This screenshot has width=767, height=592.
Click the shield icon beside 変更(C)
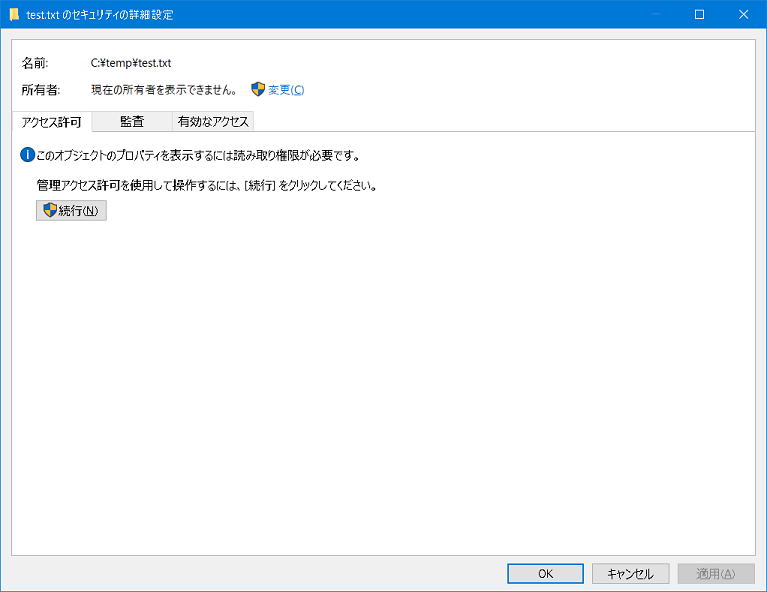(x=258, y=89)
